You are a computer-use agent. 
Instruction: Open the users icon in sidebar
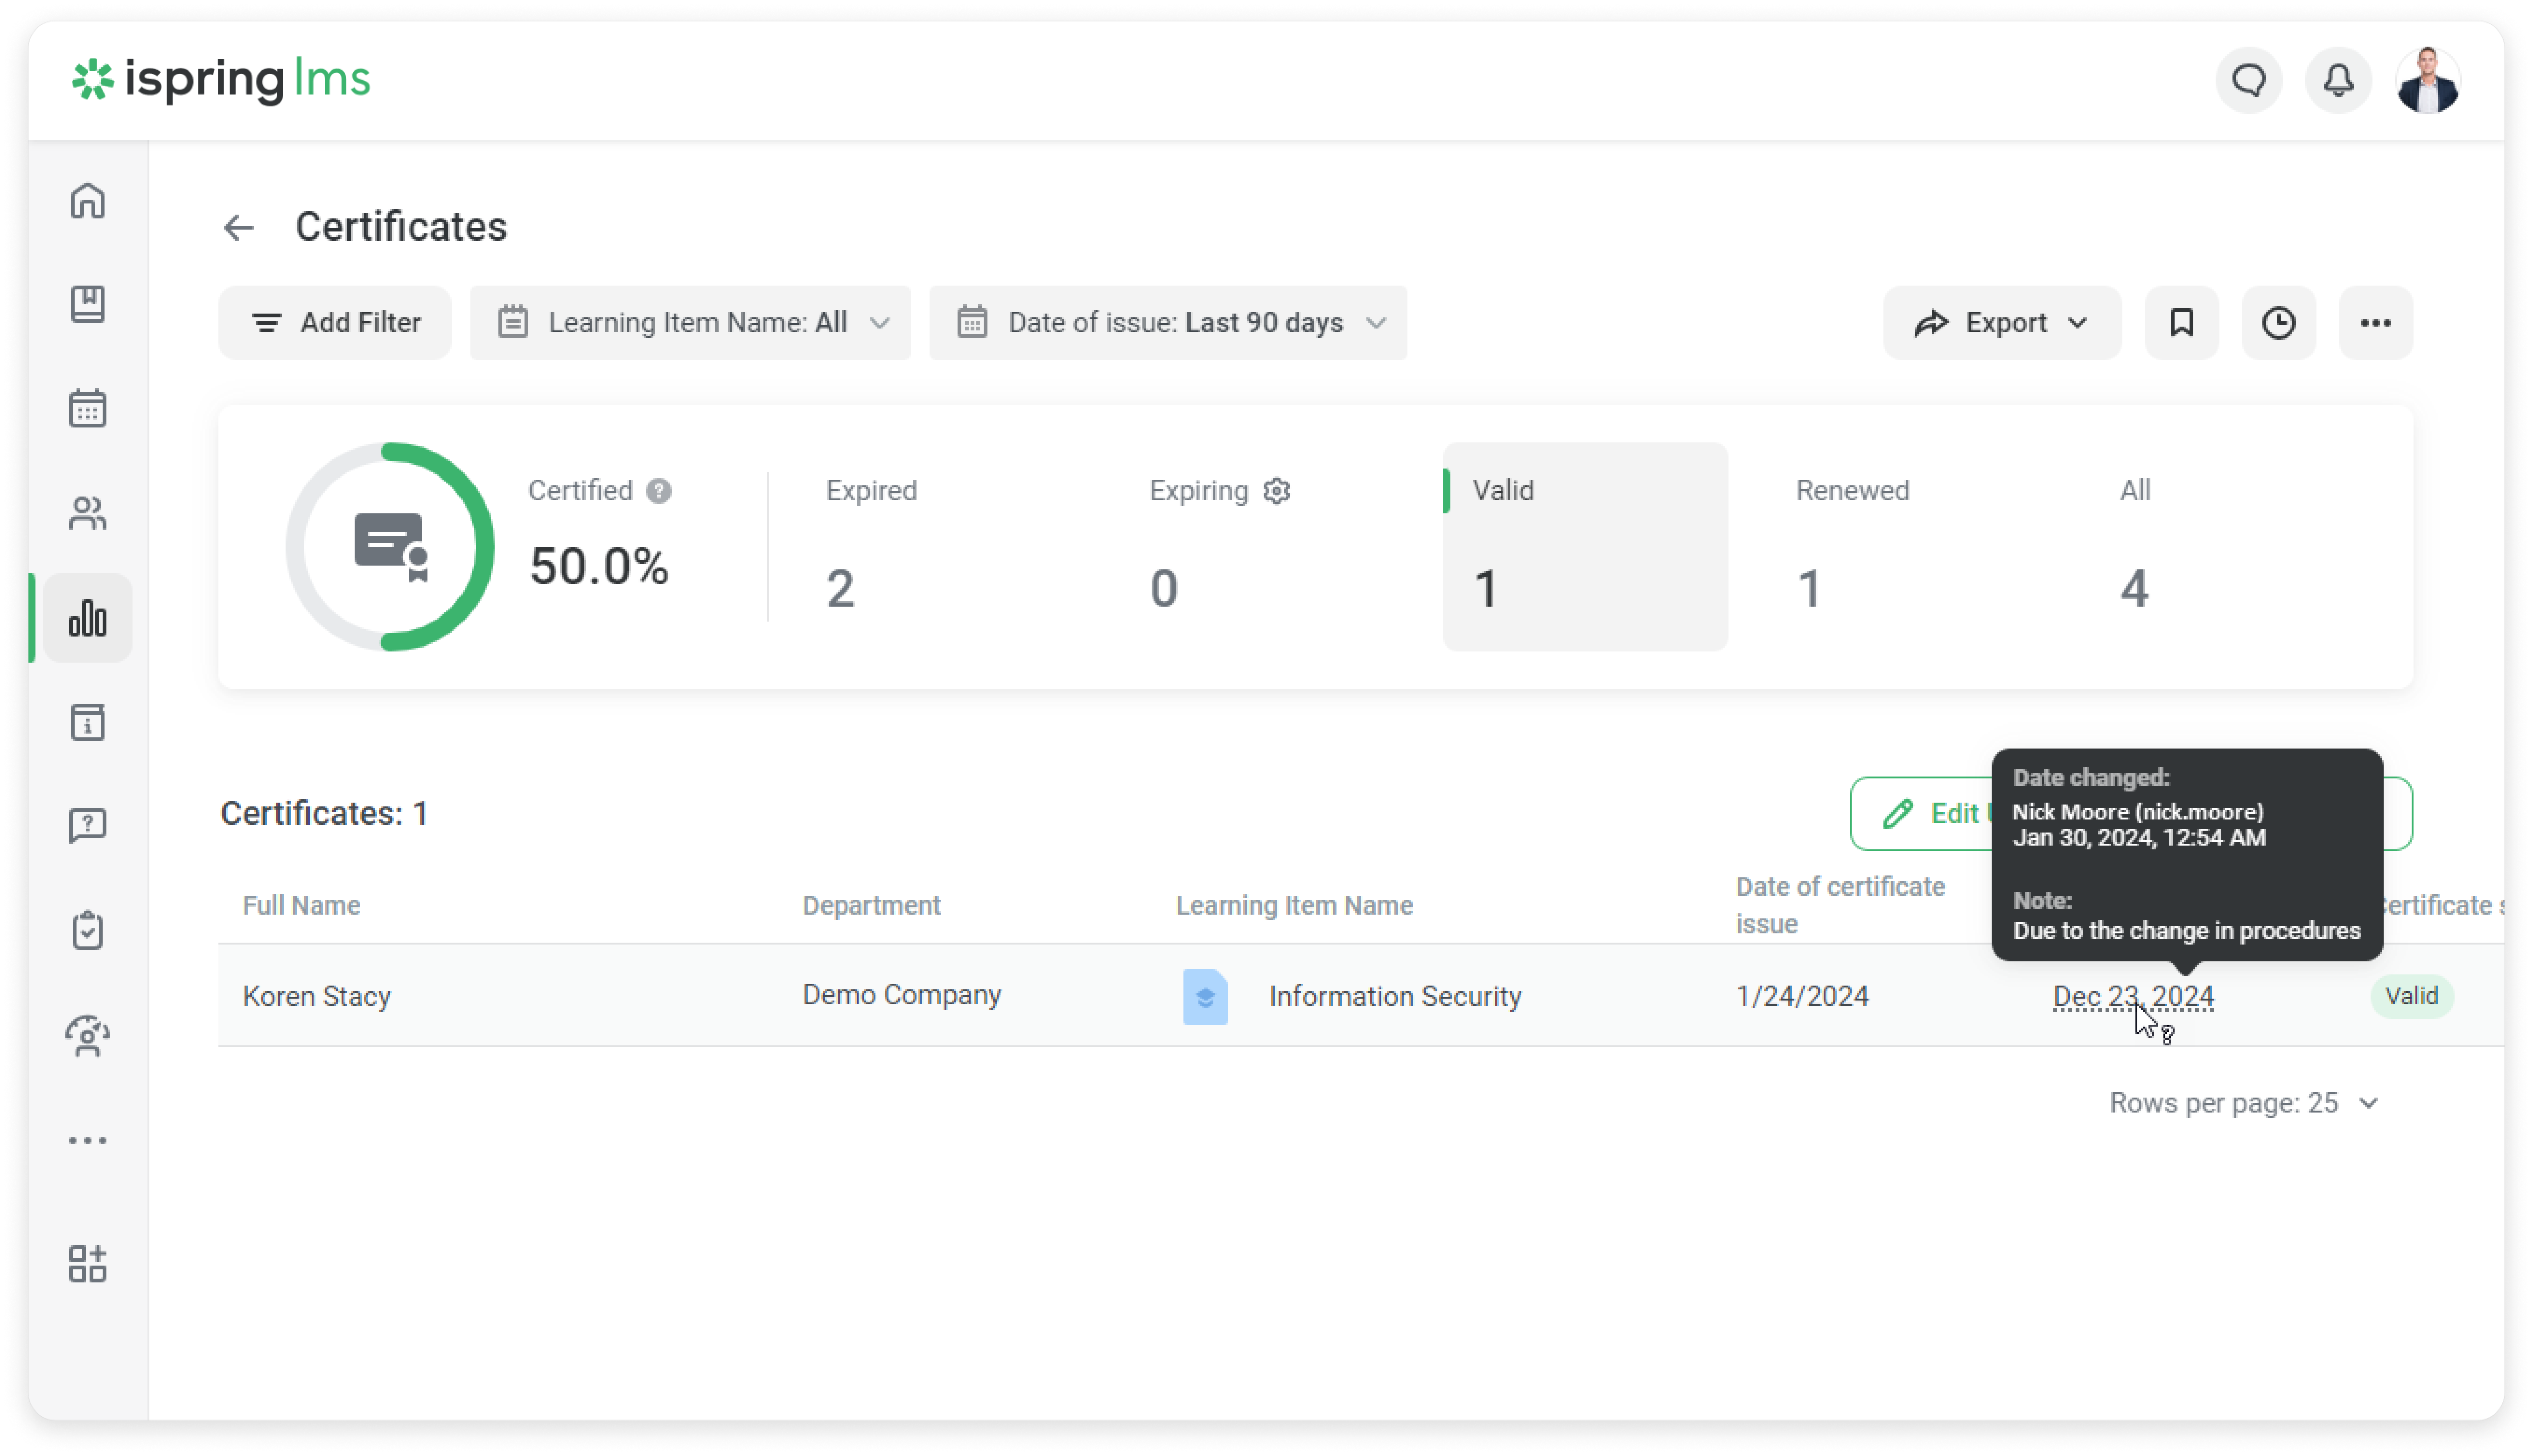coord(88,513)
